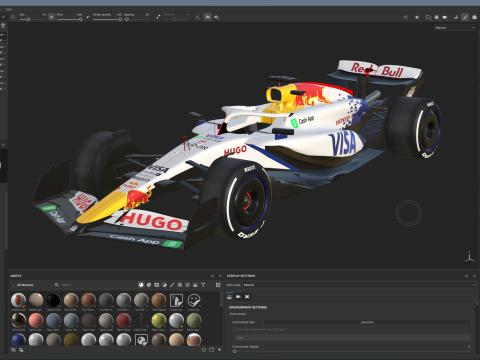
Task: Switch to environment settings tab icon
Action: pos(229,297)
